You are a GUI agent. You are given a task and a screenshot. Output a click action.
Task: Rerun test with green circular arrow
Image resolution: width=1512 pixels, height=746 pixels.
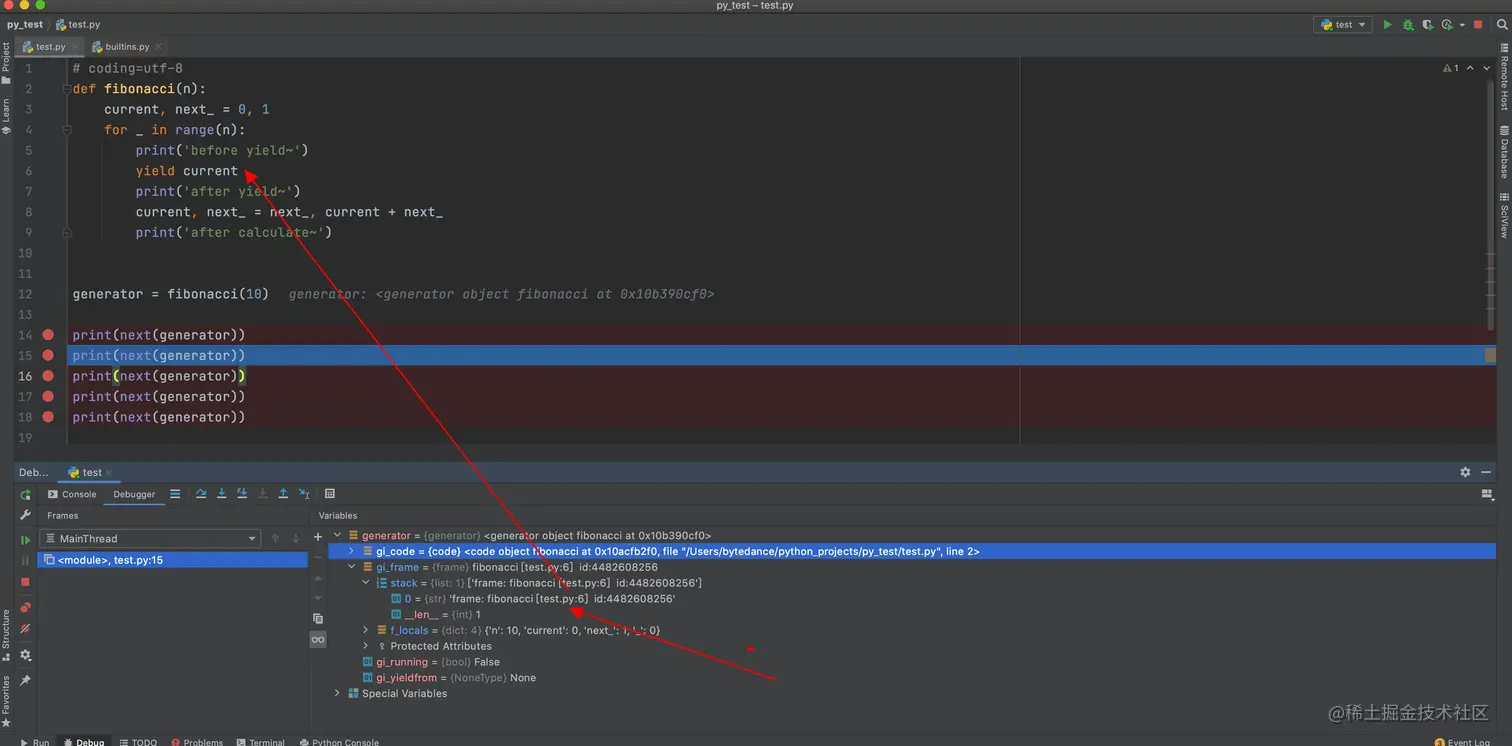tap(26, 495)
